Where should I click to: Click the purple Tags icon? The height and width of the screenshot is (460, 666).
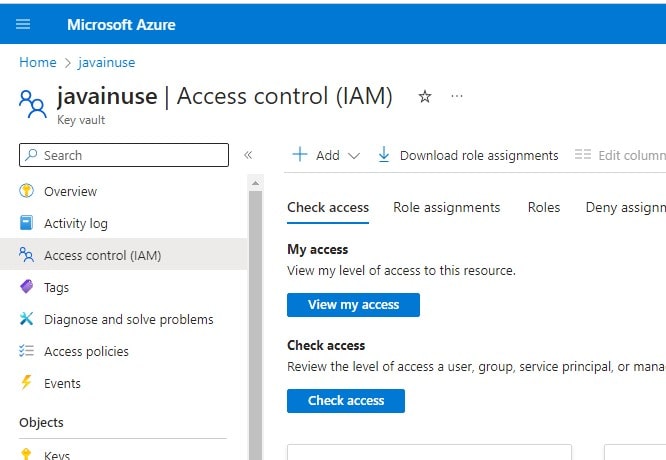click(26, 286)
